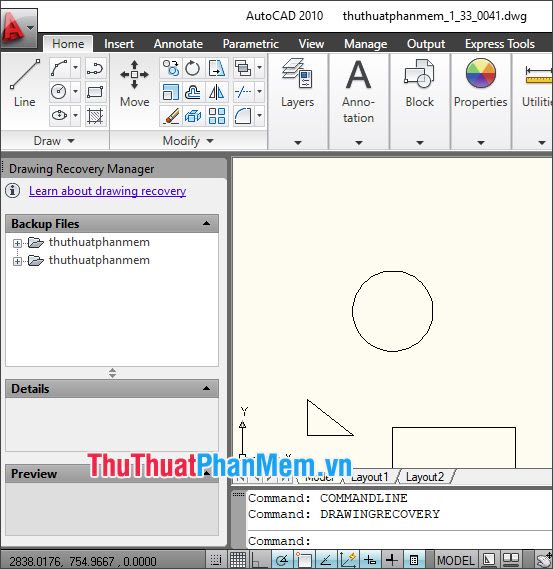Switch to the Express Tools tab
Image resolution: width=553 pixels, height=569 pixels.
pos(500,44)
